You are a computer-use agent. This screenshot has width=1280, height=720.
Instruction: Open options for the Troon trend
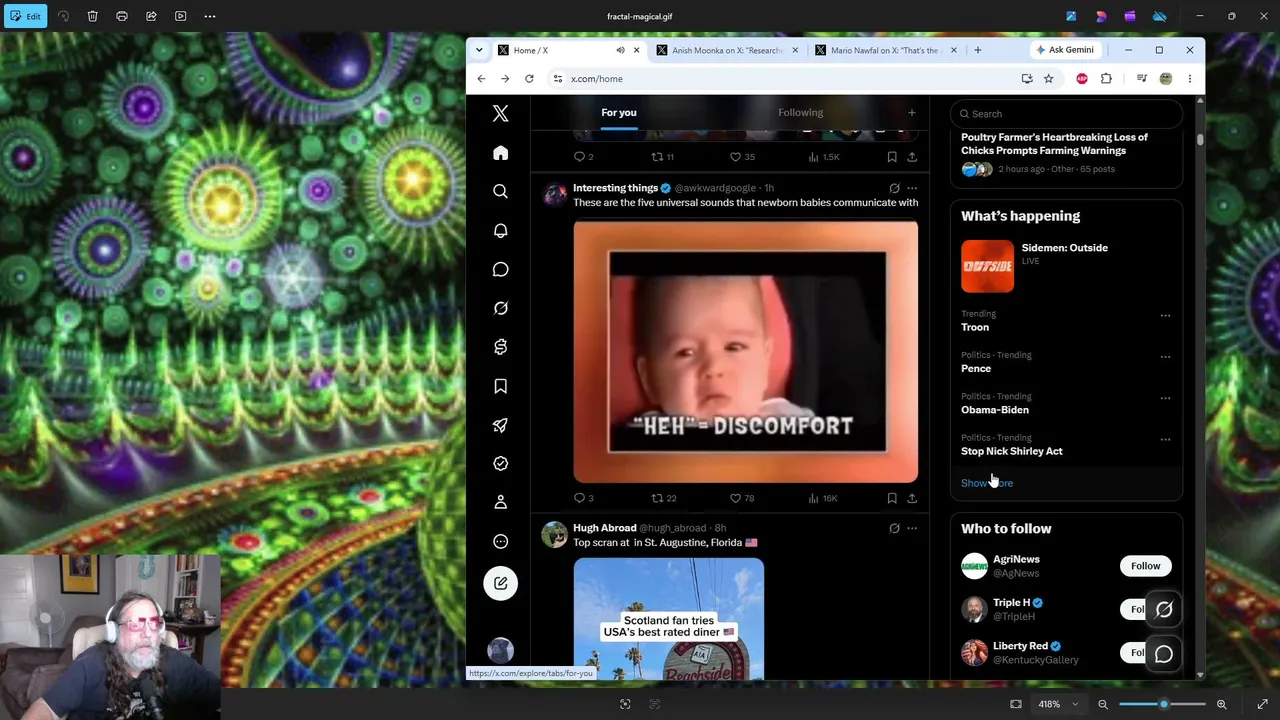[x=1165, y=315]
